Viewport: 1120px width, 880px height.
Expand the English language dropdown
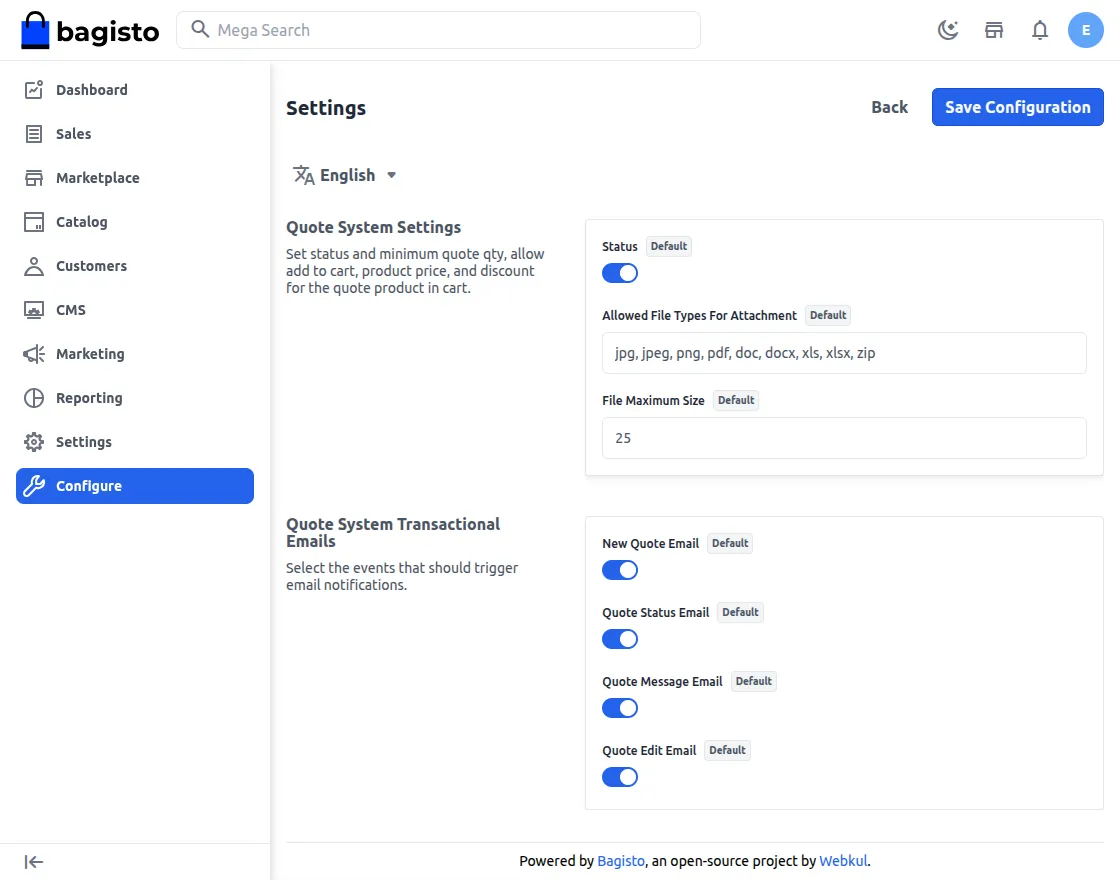(x=345, y=175)
